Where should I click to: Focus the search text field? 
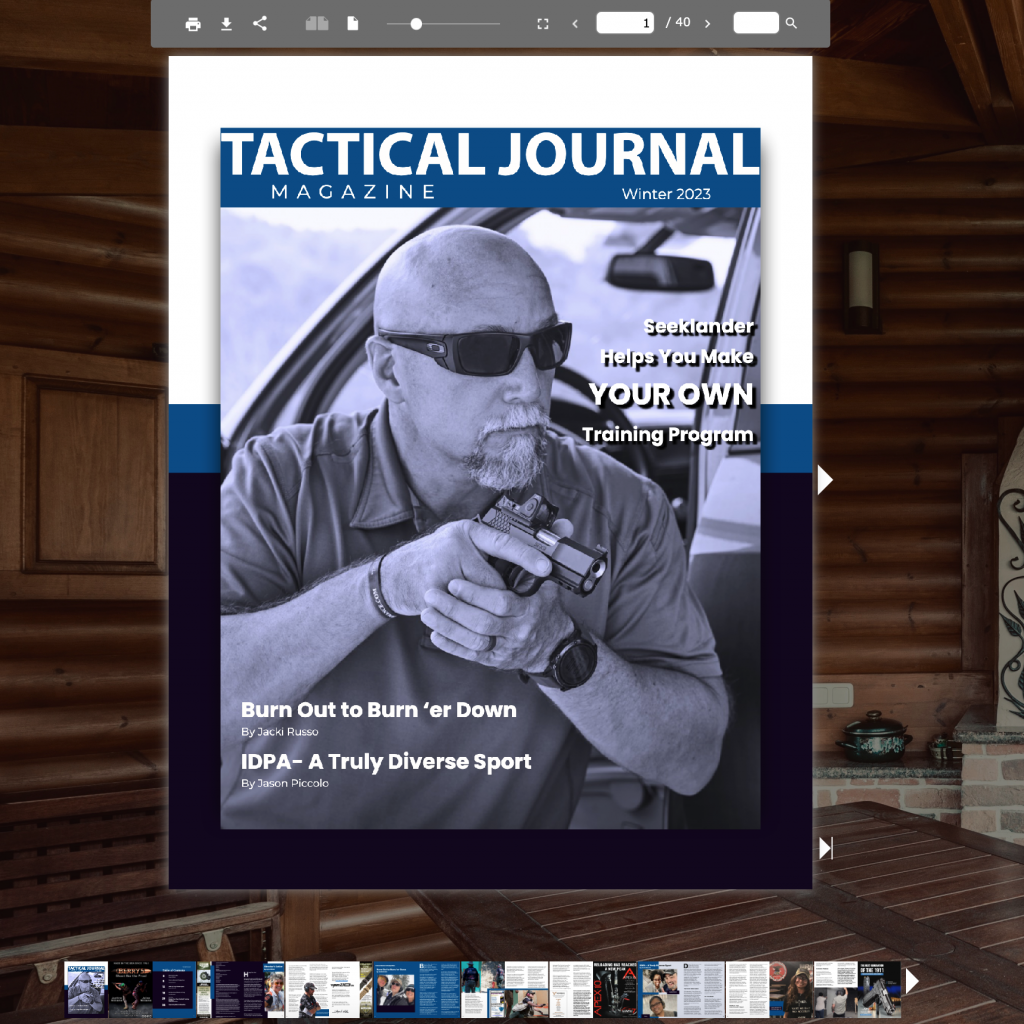755,23
